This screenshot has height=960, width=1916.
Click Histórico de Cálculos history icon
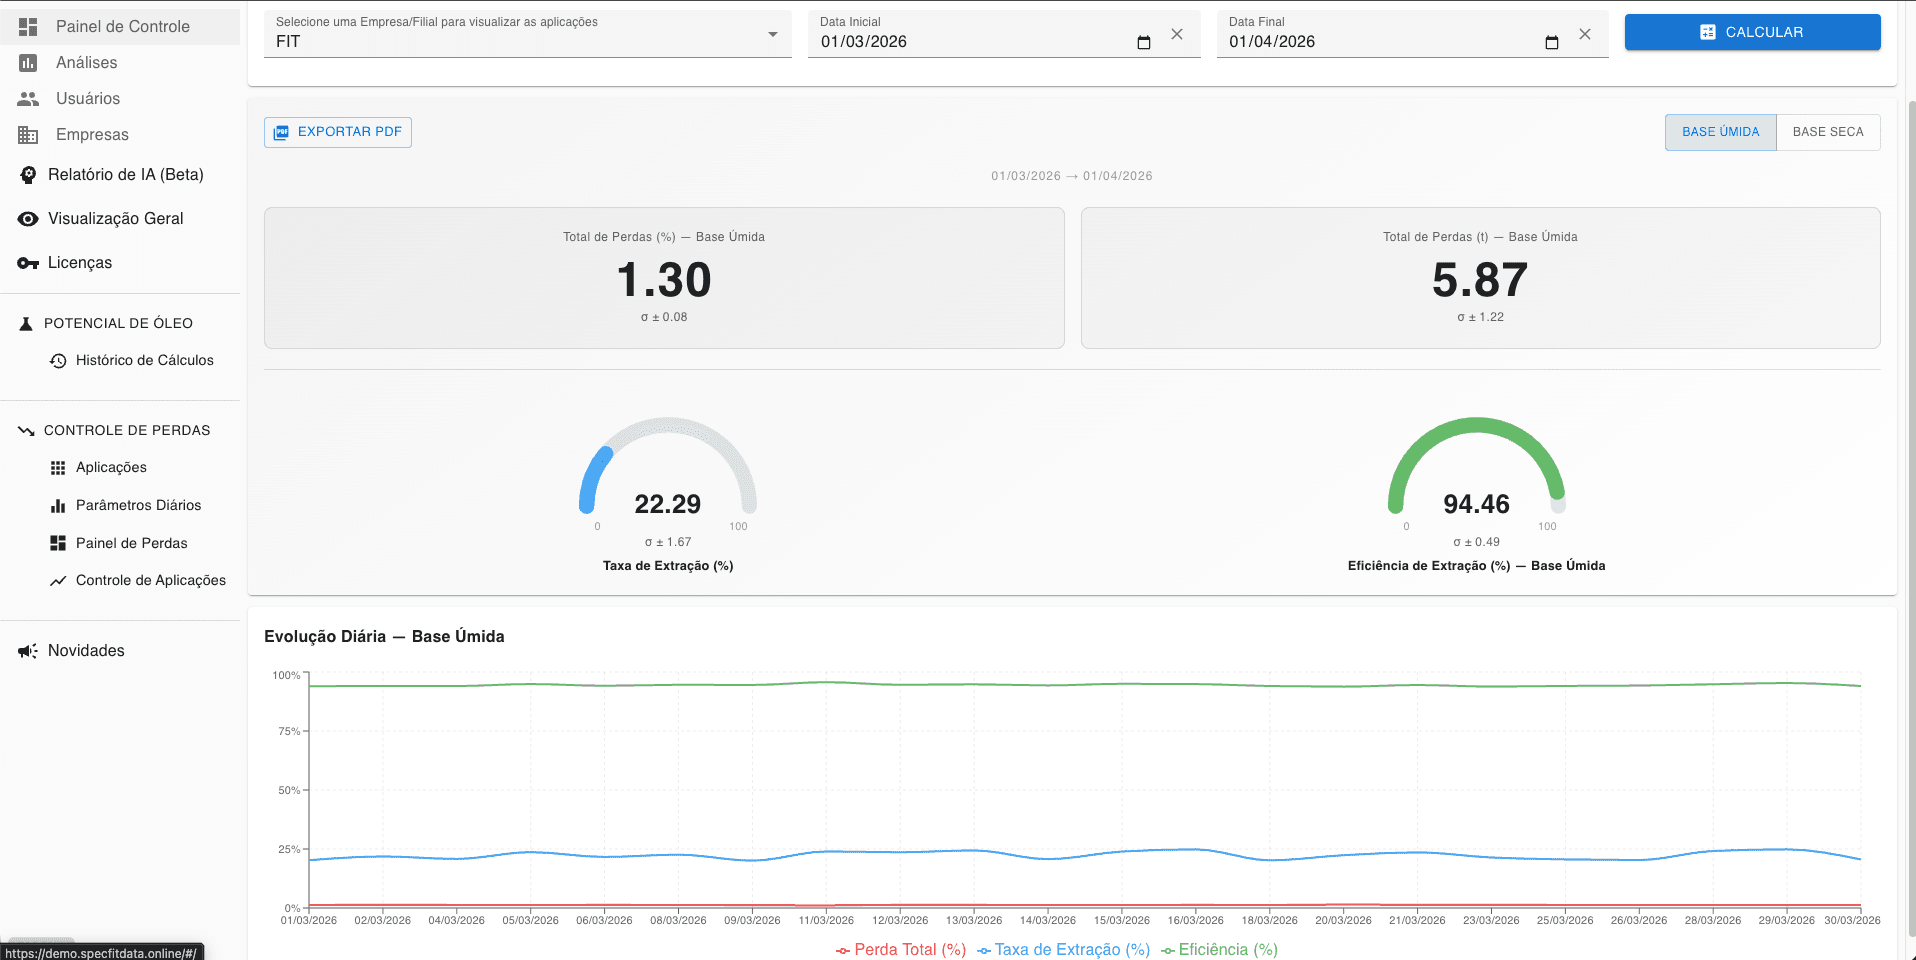[x=58, y=360]
